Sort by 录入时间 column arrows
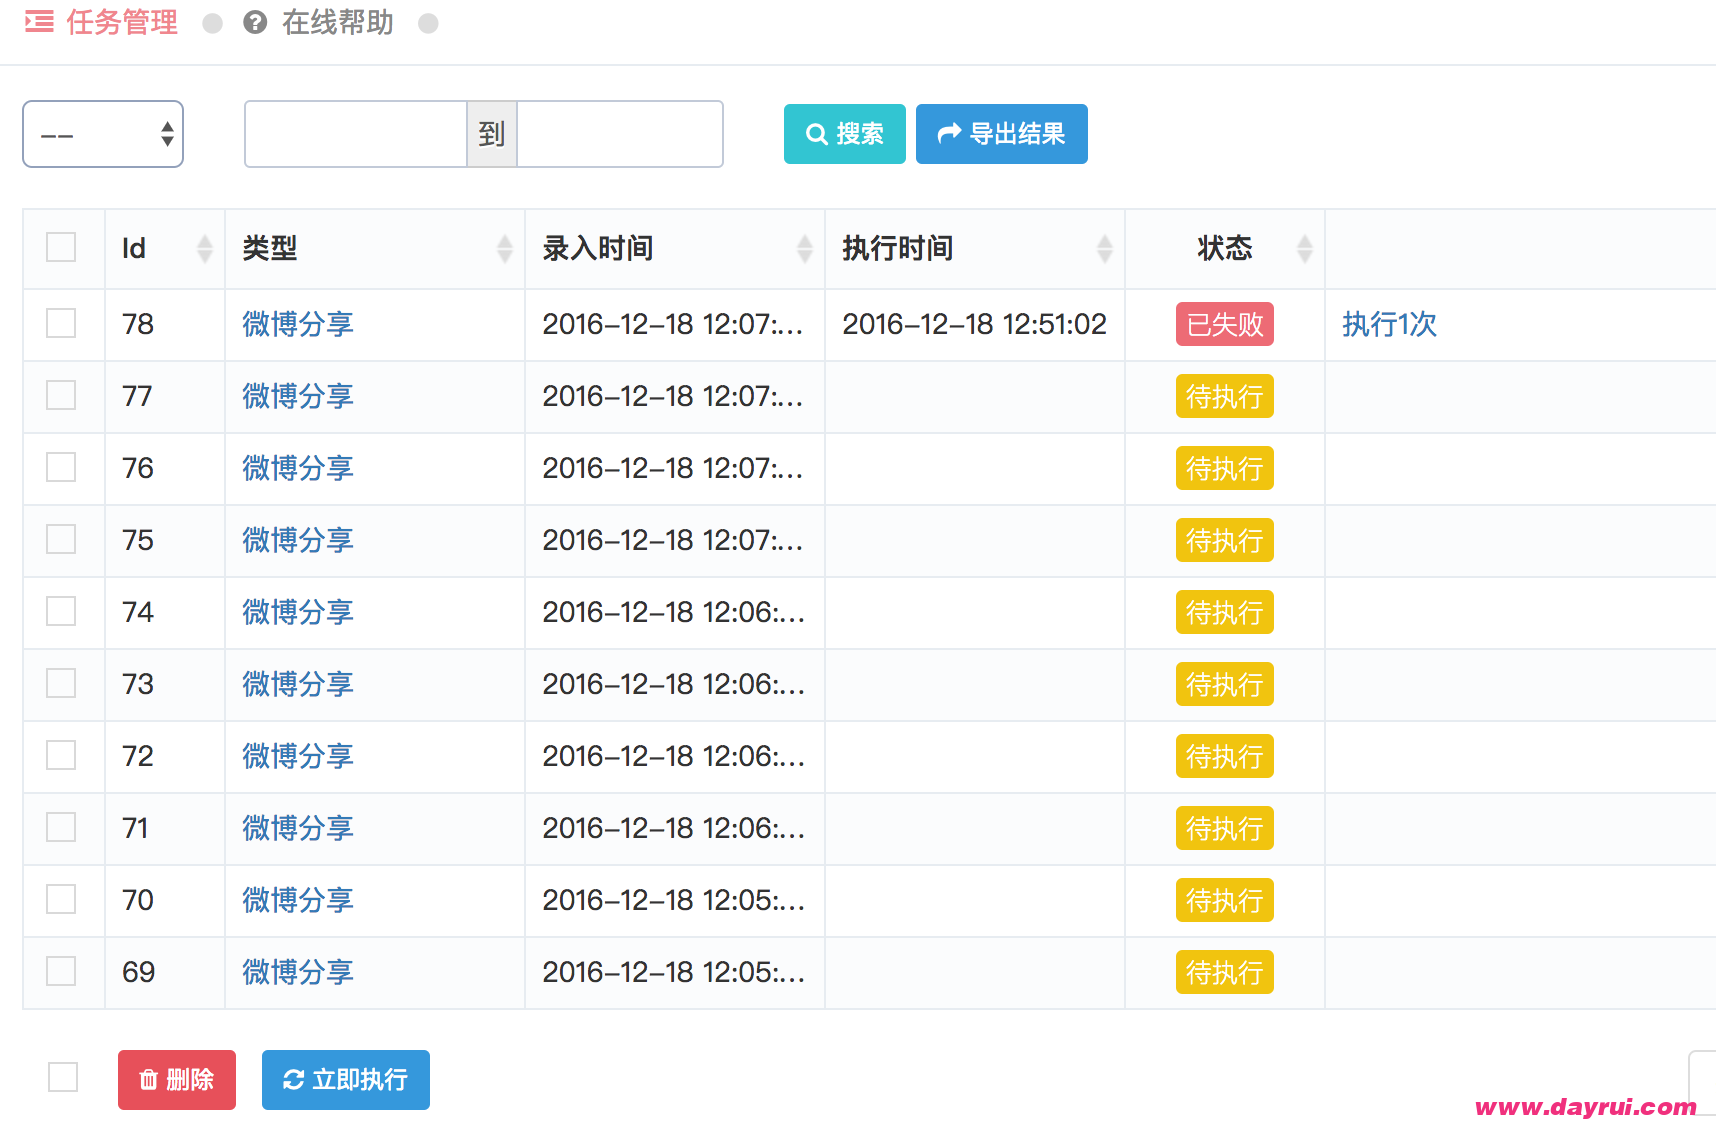The width and height of the screenshot is (1716, 1124). (805, 248)
